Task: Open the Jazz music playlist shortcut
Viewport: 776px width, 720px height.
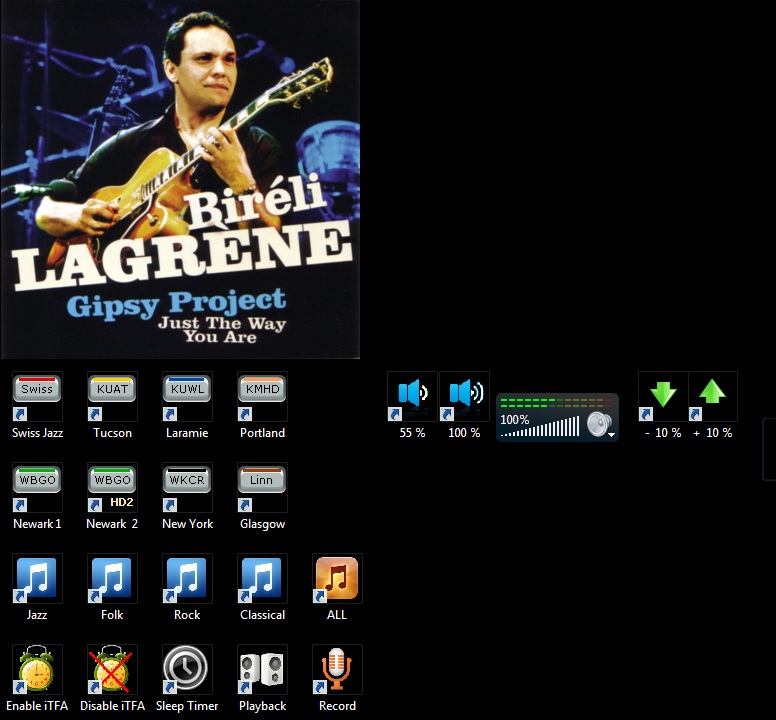Action: coord(37,578)
